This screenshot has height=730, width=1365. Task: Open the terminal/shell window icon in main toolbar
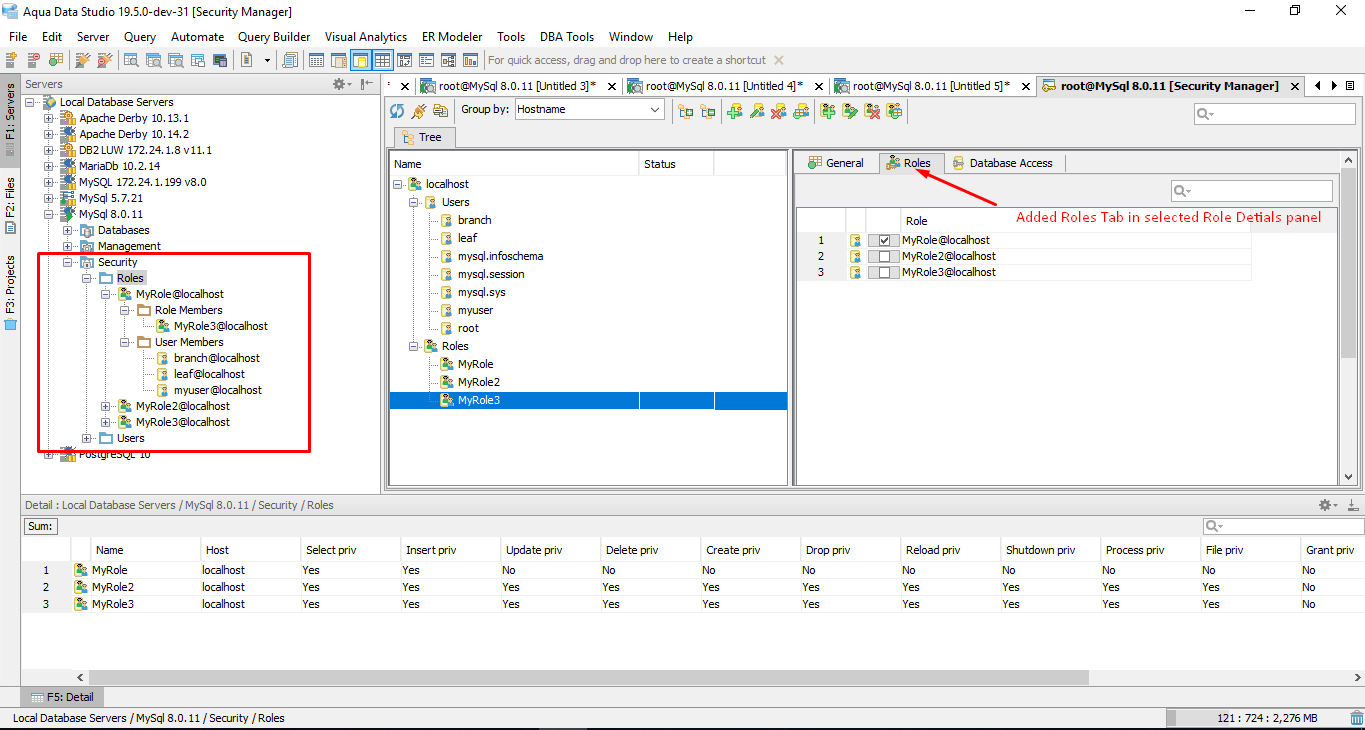click(220, 60)
